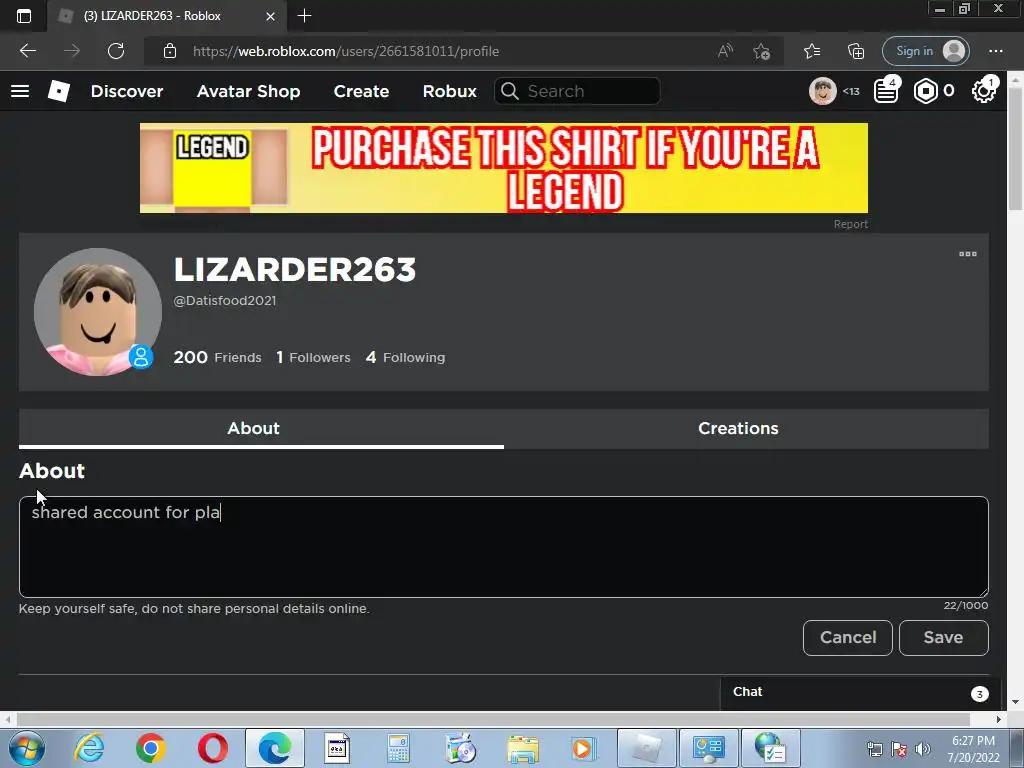This screenshot has height=768, width=1024.
Task: Open a new browser tab
Action: 304,16
